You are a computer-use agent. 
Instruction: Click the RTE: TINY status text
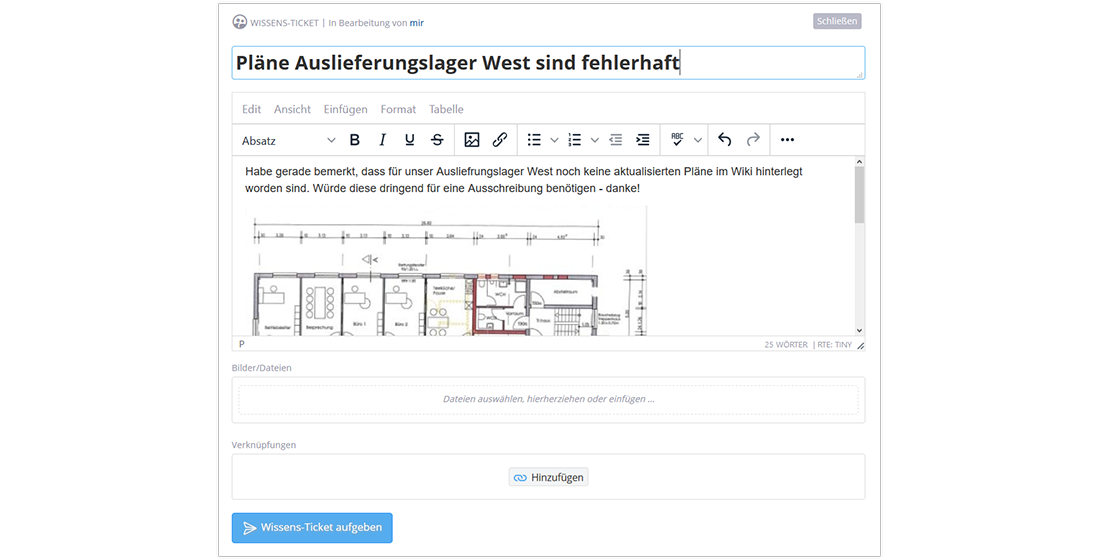[x=834, y=345]
